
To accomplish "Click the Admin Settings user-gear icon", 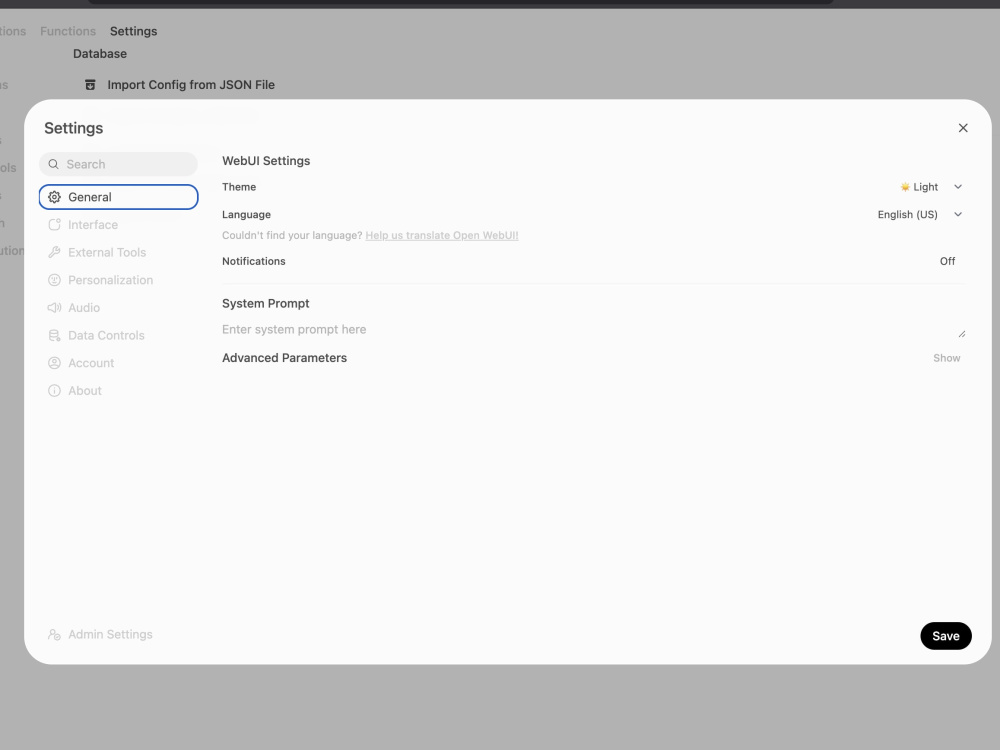I will 54,635.
